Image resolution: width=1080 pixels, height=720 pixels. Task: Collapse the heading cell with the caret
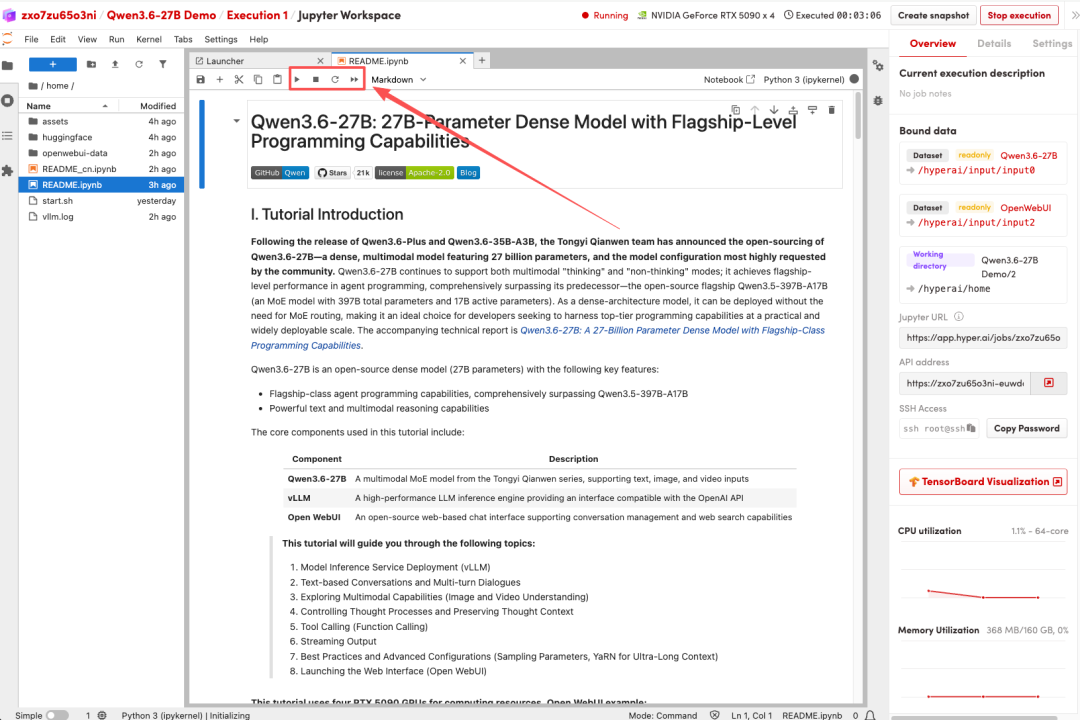237,121
